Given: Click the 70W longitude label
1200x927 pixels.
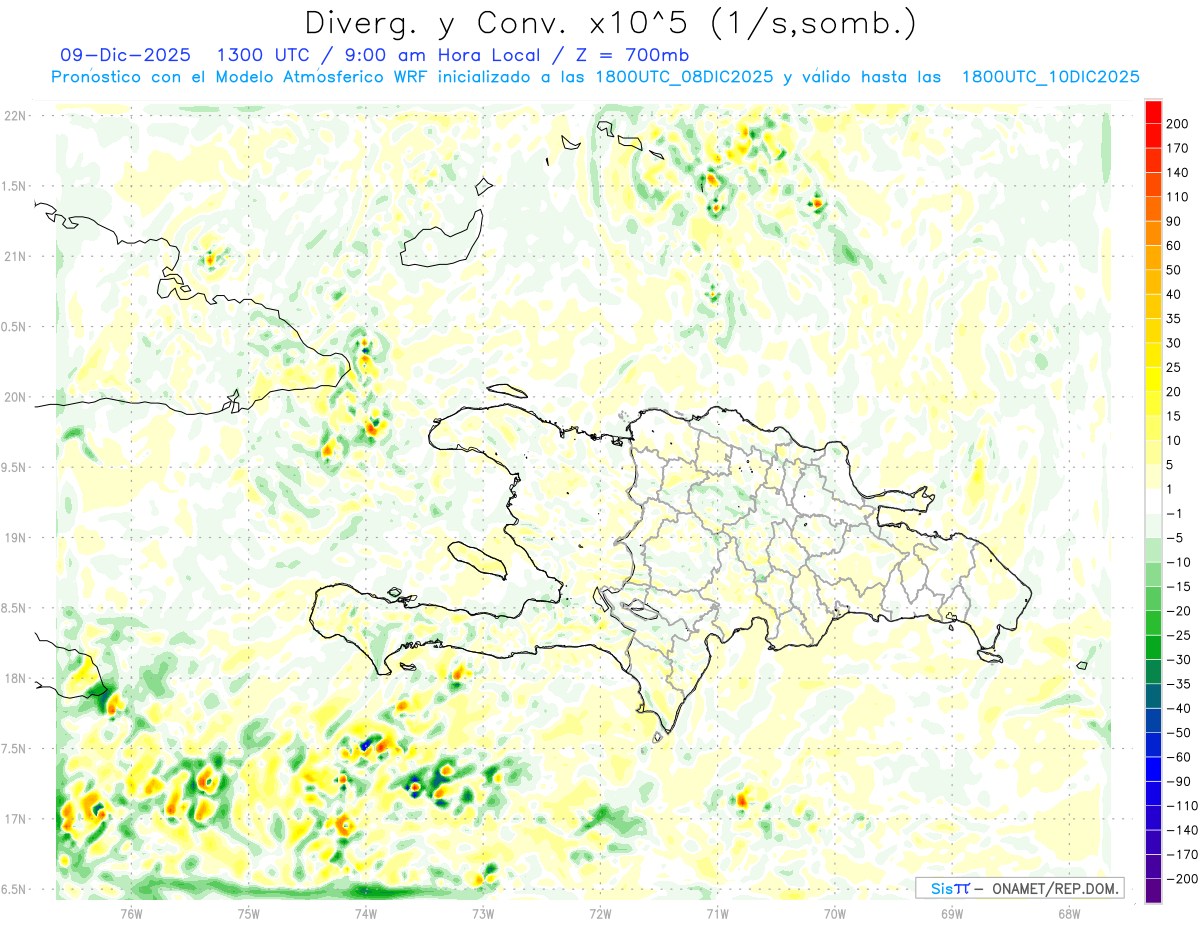Looking at the screenshot, I should (835, 913).
